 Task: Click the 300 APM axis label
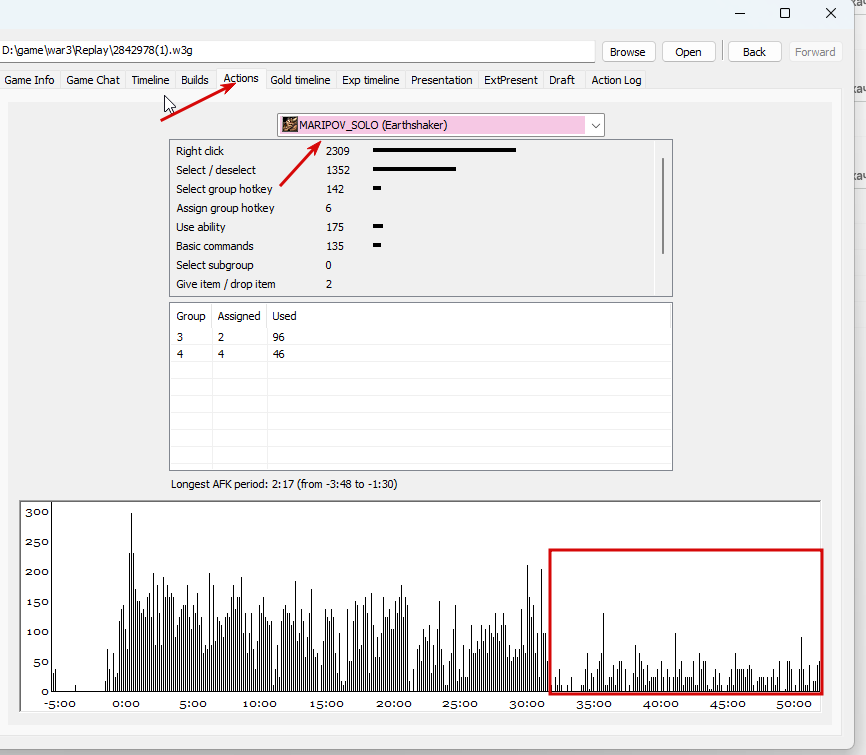pos(37,512)
